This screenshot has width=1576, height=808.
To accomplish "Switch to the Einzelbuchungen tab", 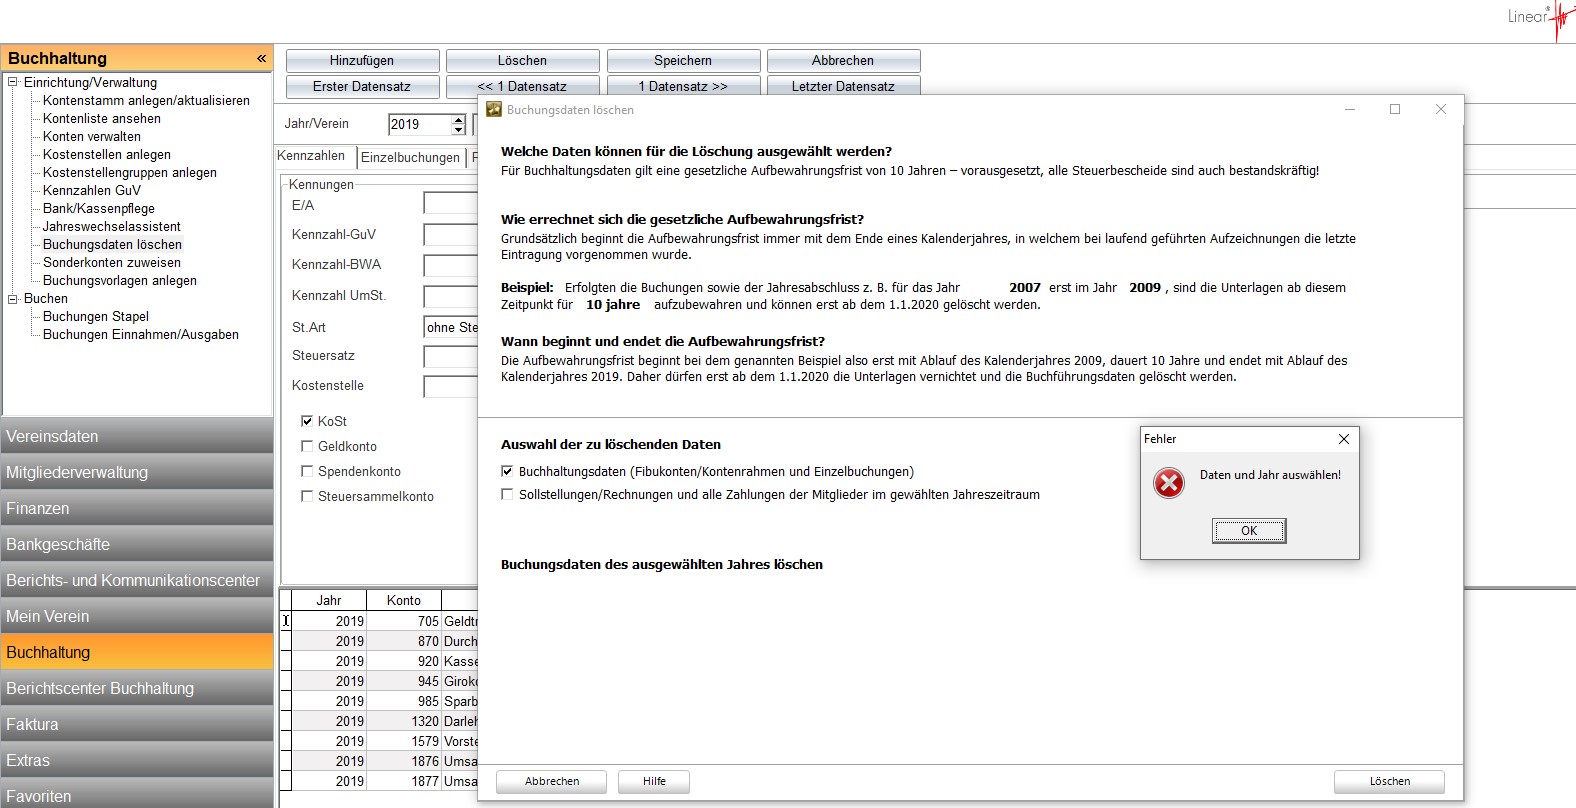I will point(410,157).
